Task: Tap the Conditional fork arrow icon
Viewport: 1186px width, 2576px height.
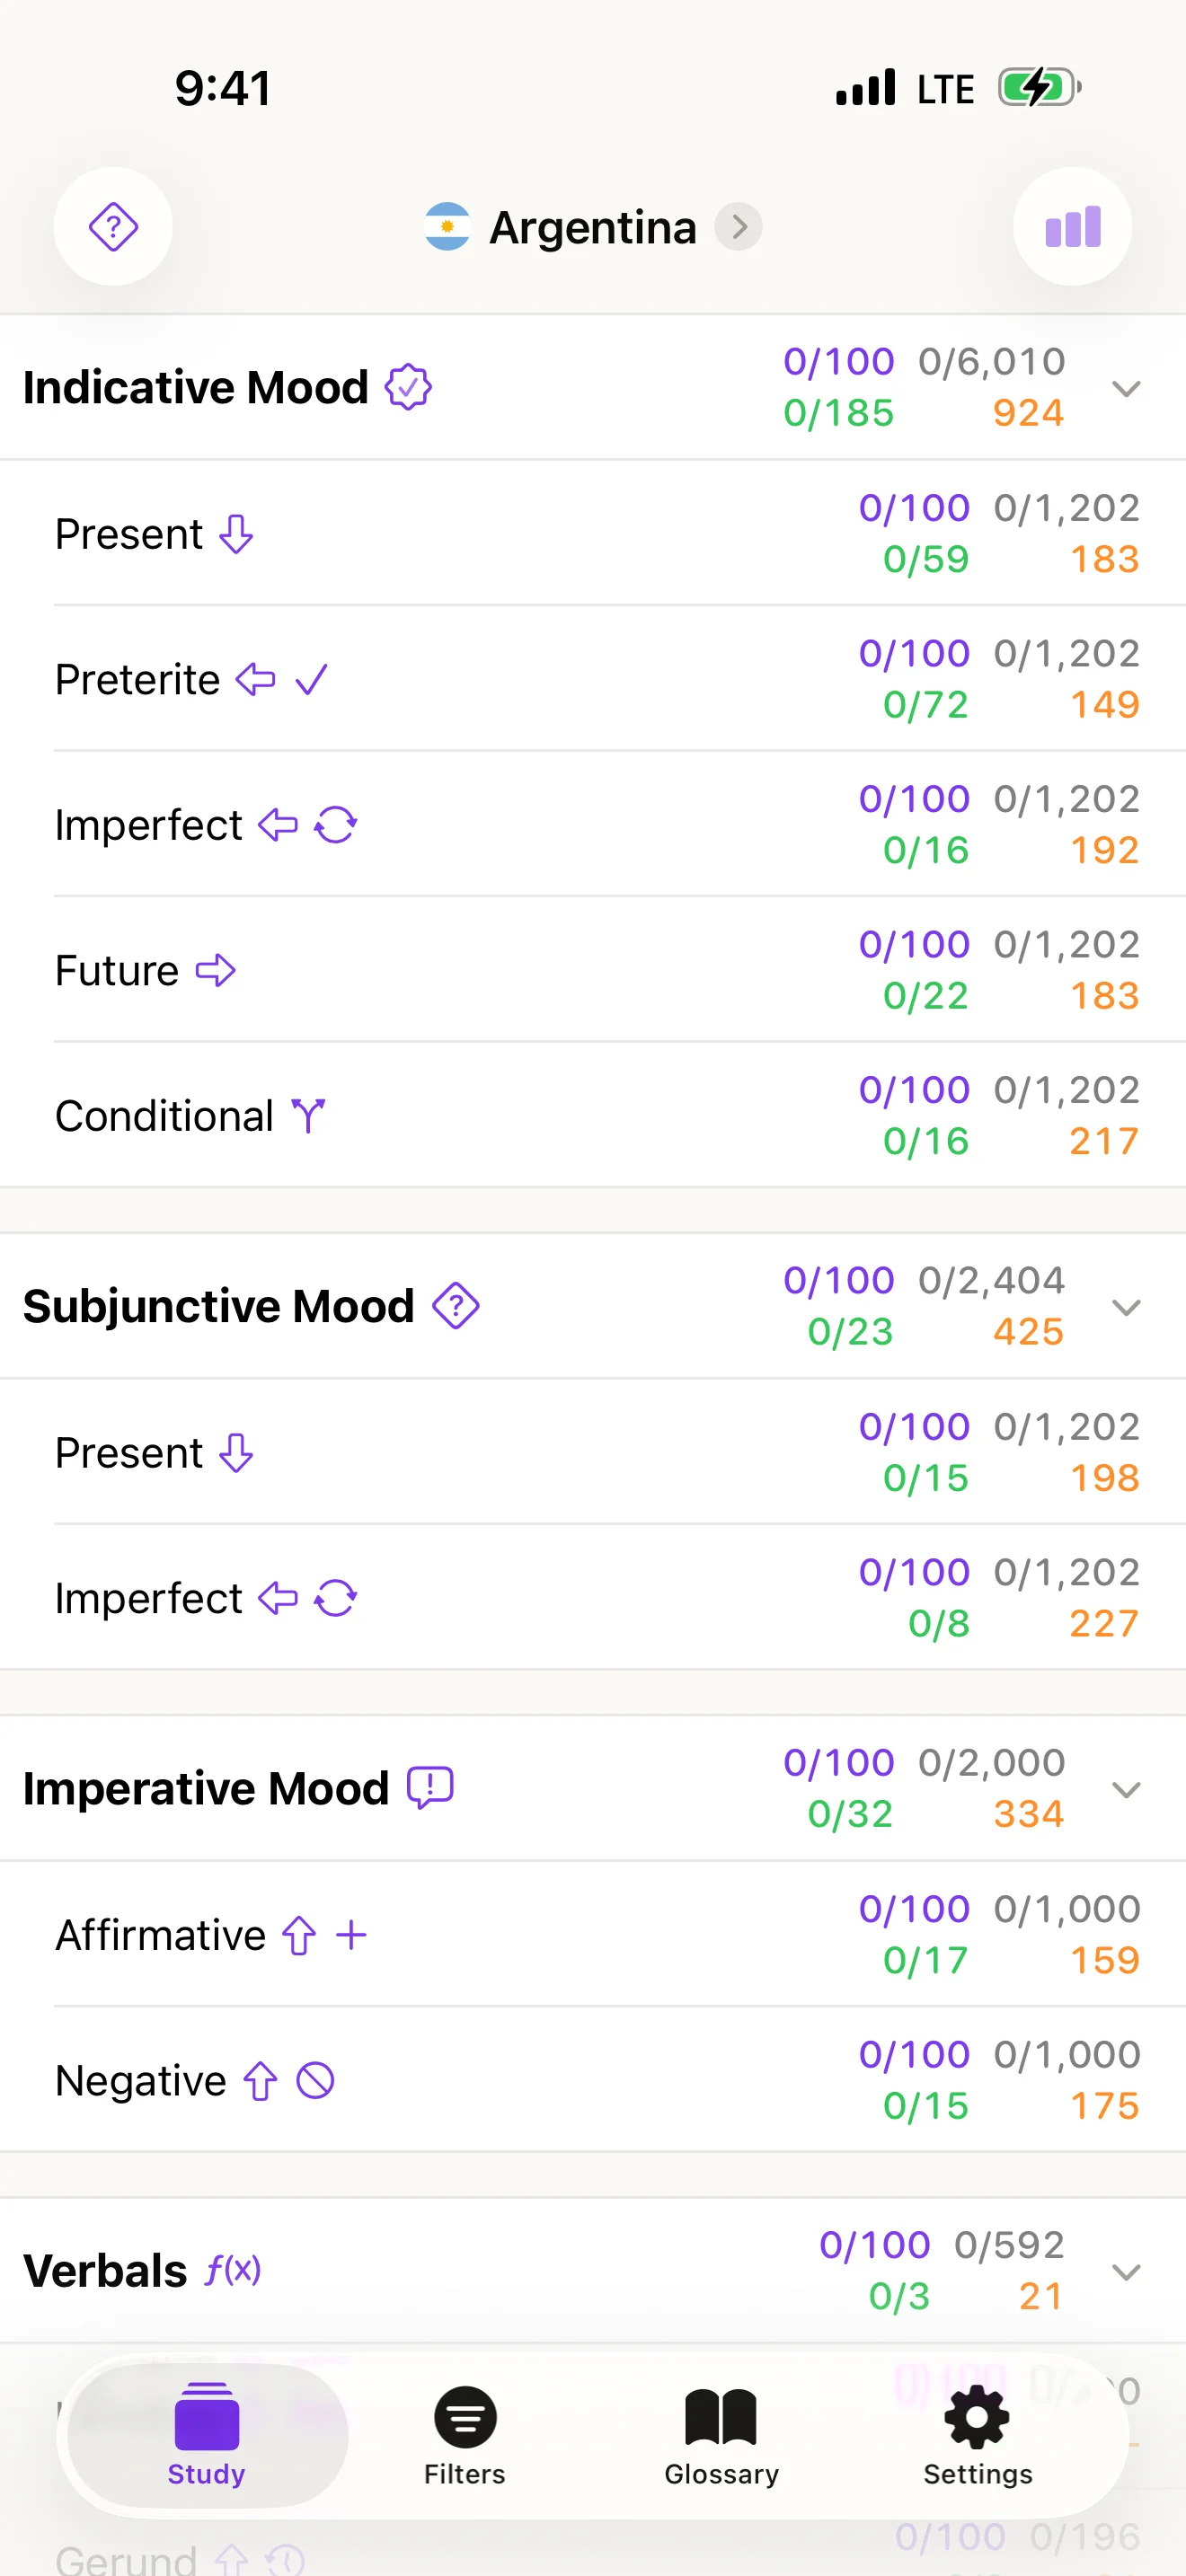Action: pyautogui.click(x=308, y=1116)
